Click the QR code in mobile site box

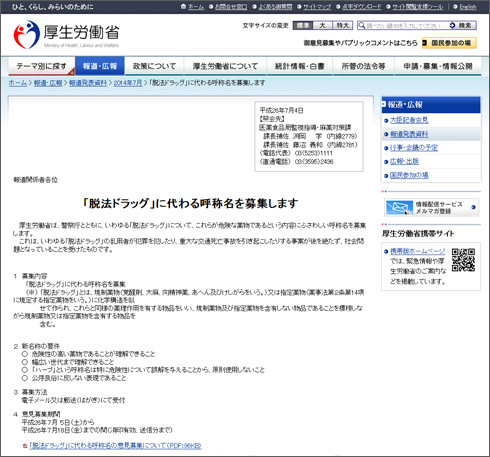[463, 260]
